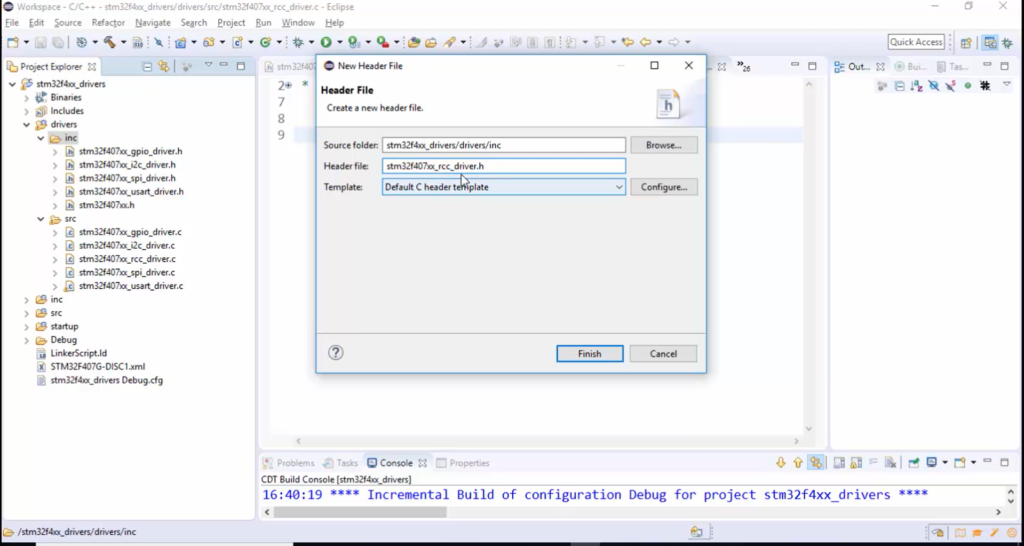1024x546 pixels.
Task: Click the last edit location arrow icon
Action: coord(628,42)
